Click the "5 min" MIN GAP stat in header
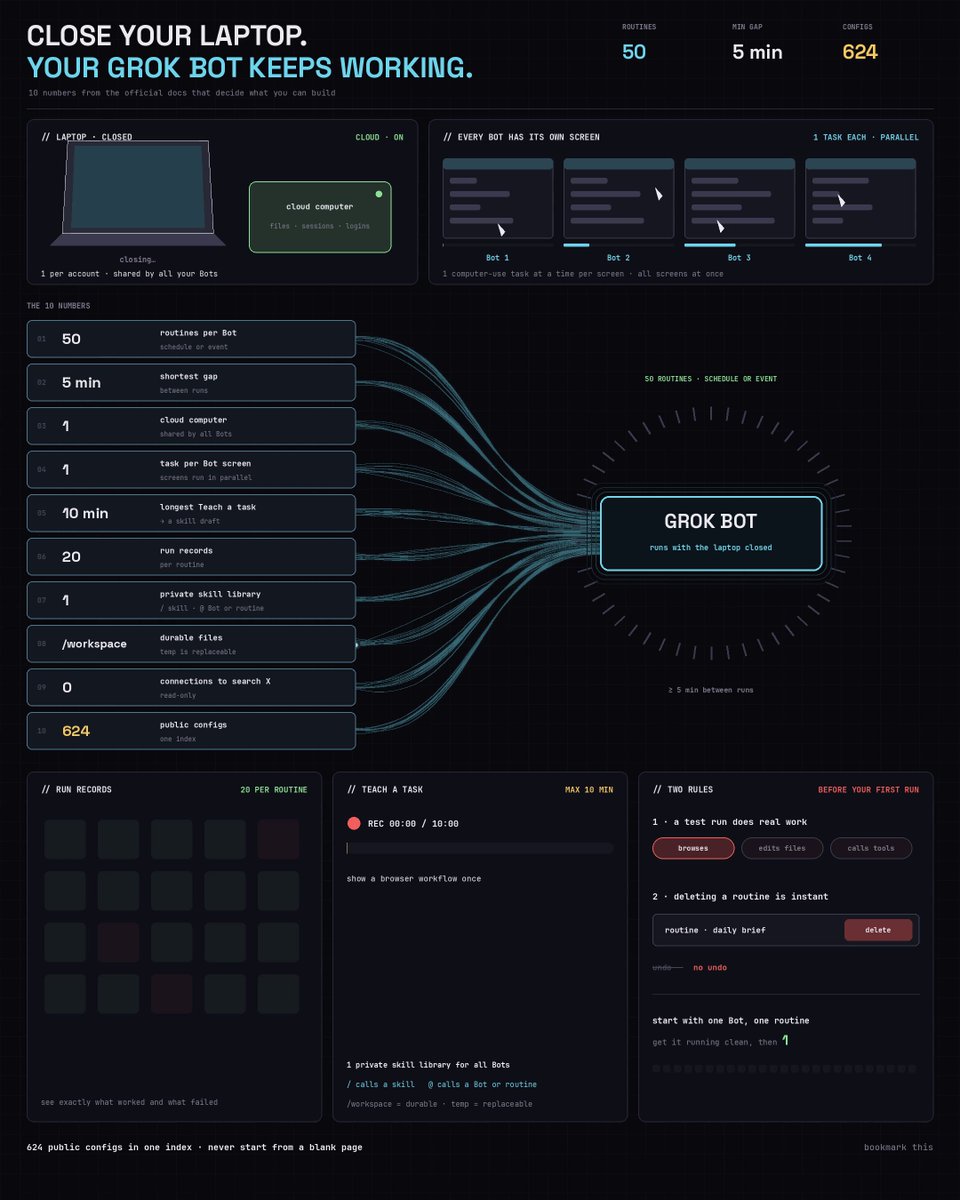Viewport: 960px width, 1200px height. click(x=757, y=52)
